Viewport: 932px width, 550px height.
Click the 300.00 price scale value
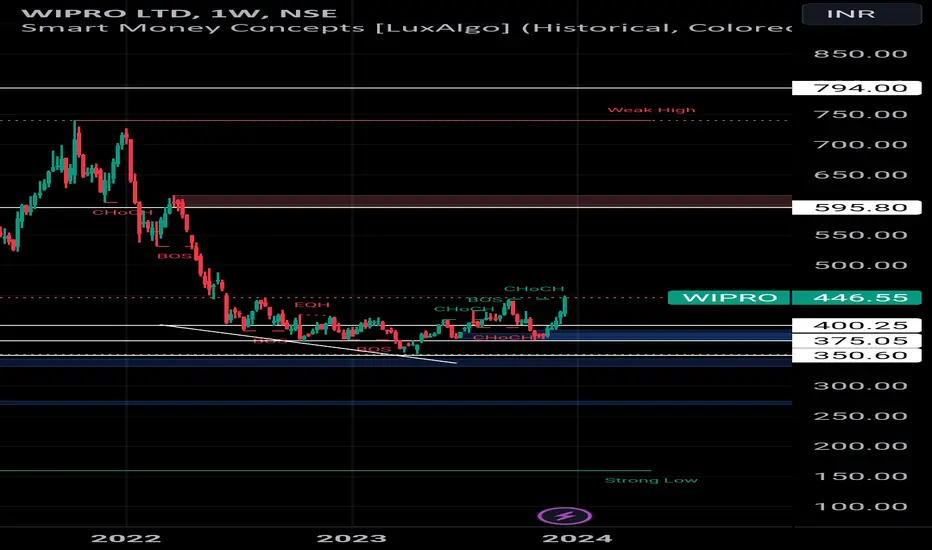tap(860, 386)
